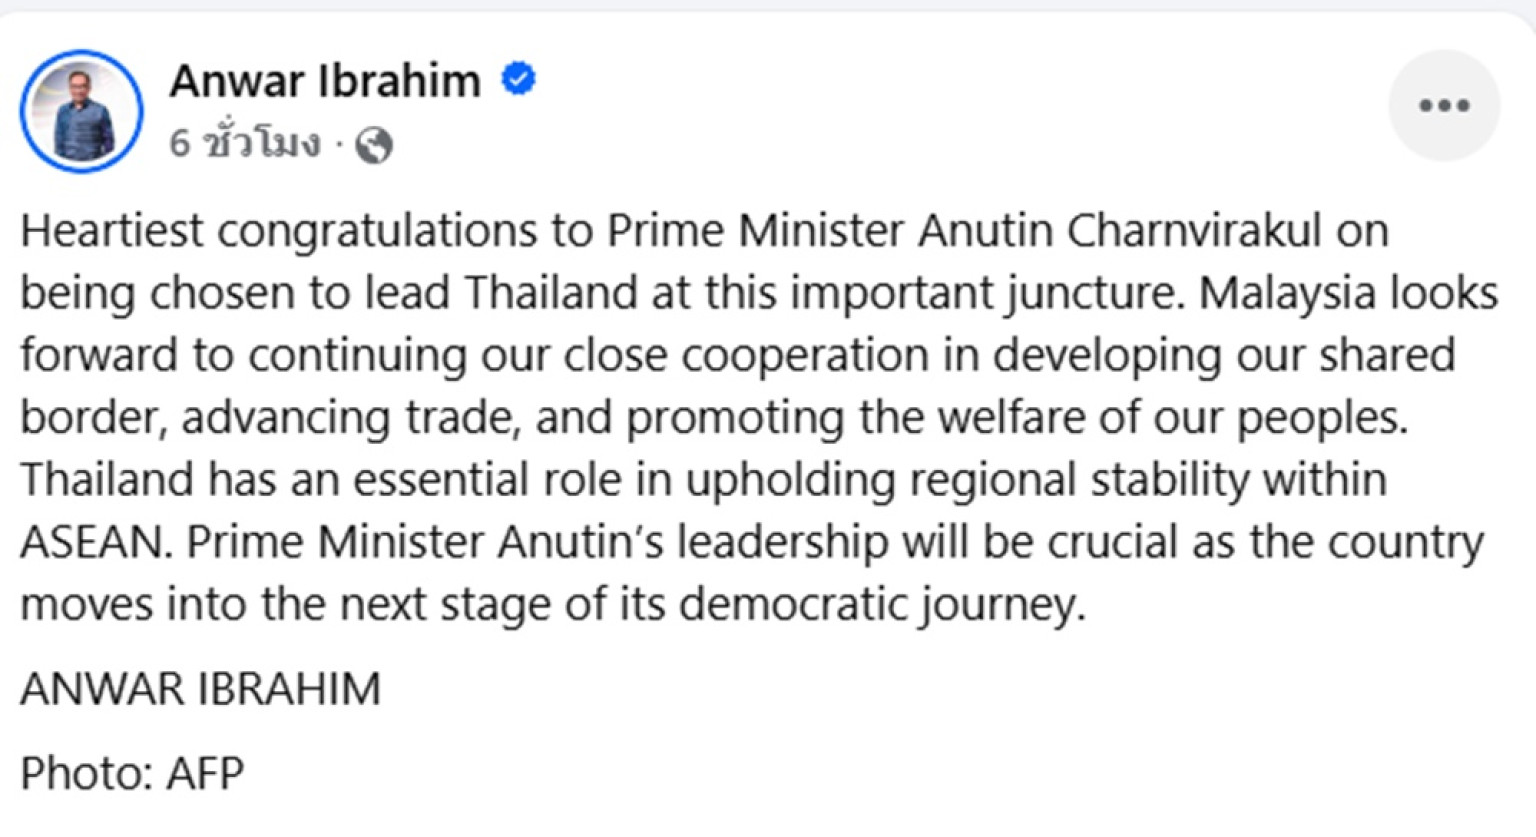Click the words 'Heartiest congratulations' in the post
This screenshot has width=1536, height=837.
pyautogui.click(x=280, y=232)
